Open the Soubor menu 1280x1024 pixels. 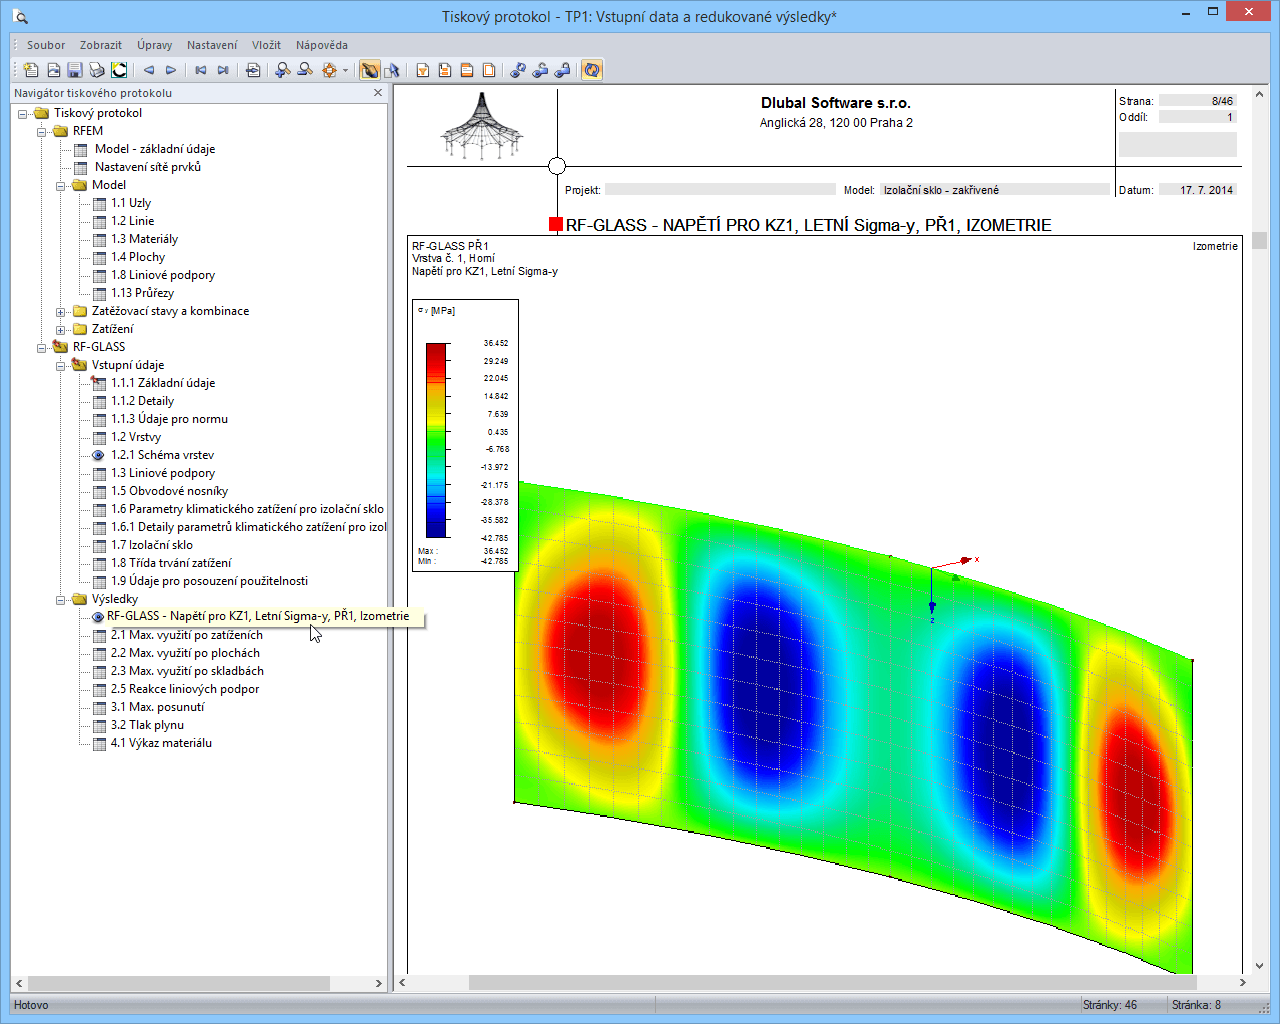click(46, 45)
